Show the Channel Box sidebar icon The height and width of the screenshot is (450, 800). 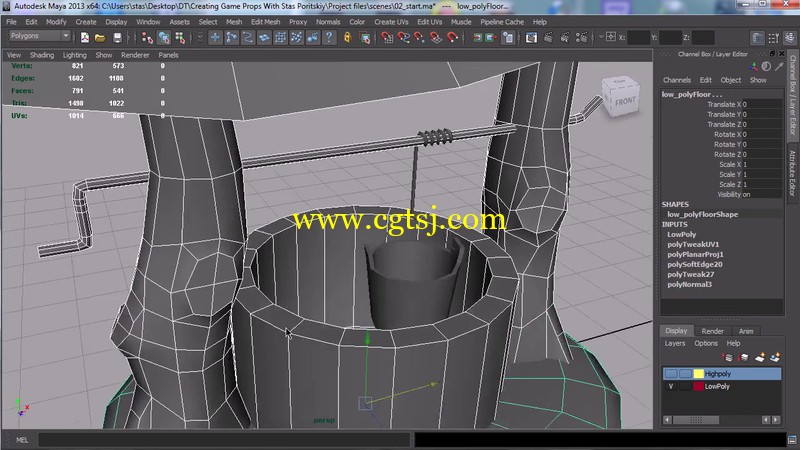(x=790, y=38)
